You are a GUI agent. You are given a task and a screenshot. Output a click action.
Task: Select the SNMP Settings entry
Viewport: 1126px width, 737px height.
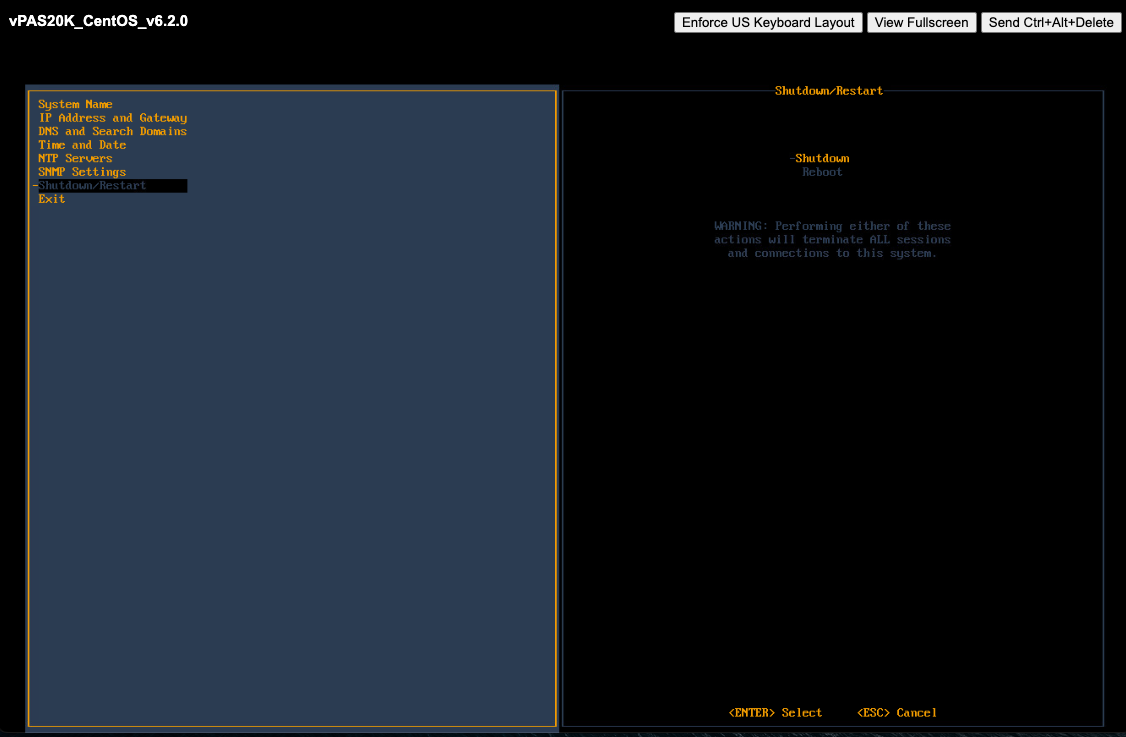[x=82, y=172]
